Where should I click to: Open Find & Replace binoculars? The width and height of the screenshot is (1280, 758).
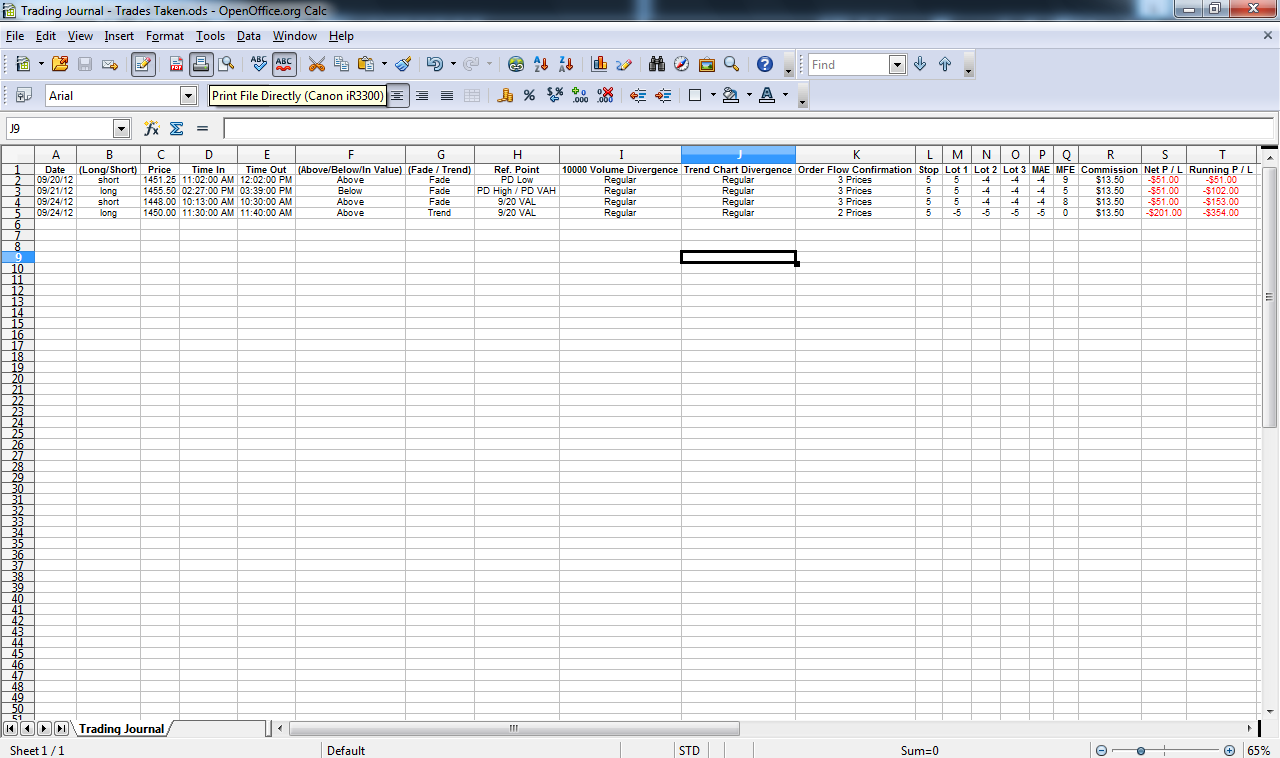tap(657, 64)
